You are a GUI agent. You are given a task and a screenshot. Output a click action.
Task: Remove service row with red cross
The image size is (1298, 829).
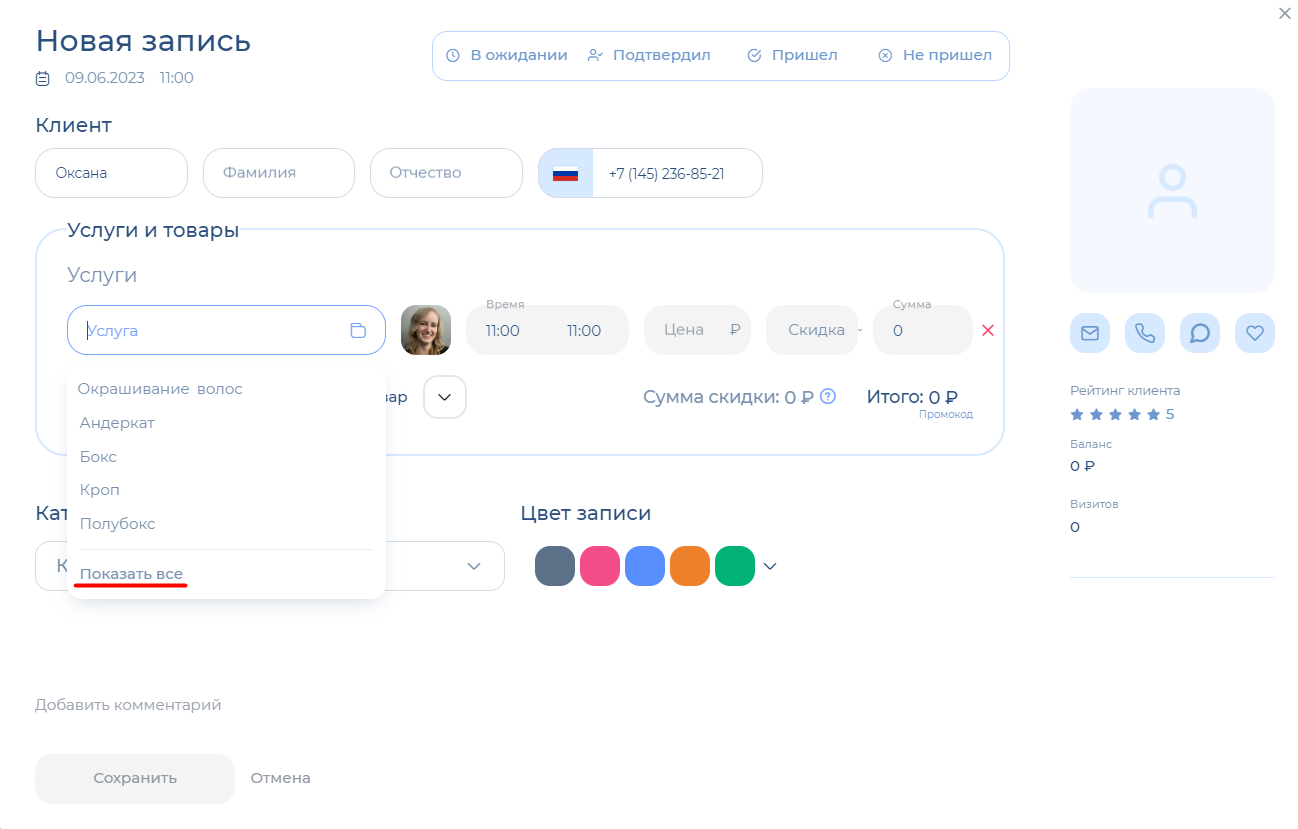tap(988, 330)
